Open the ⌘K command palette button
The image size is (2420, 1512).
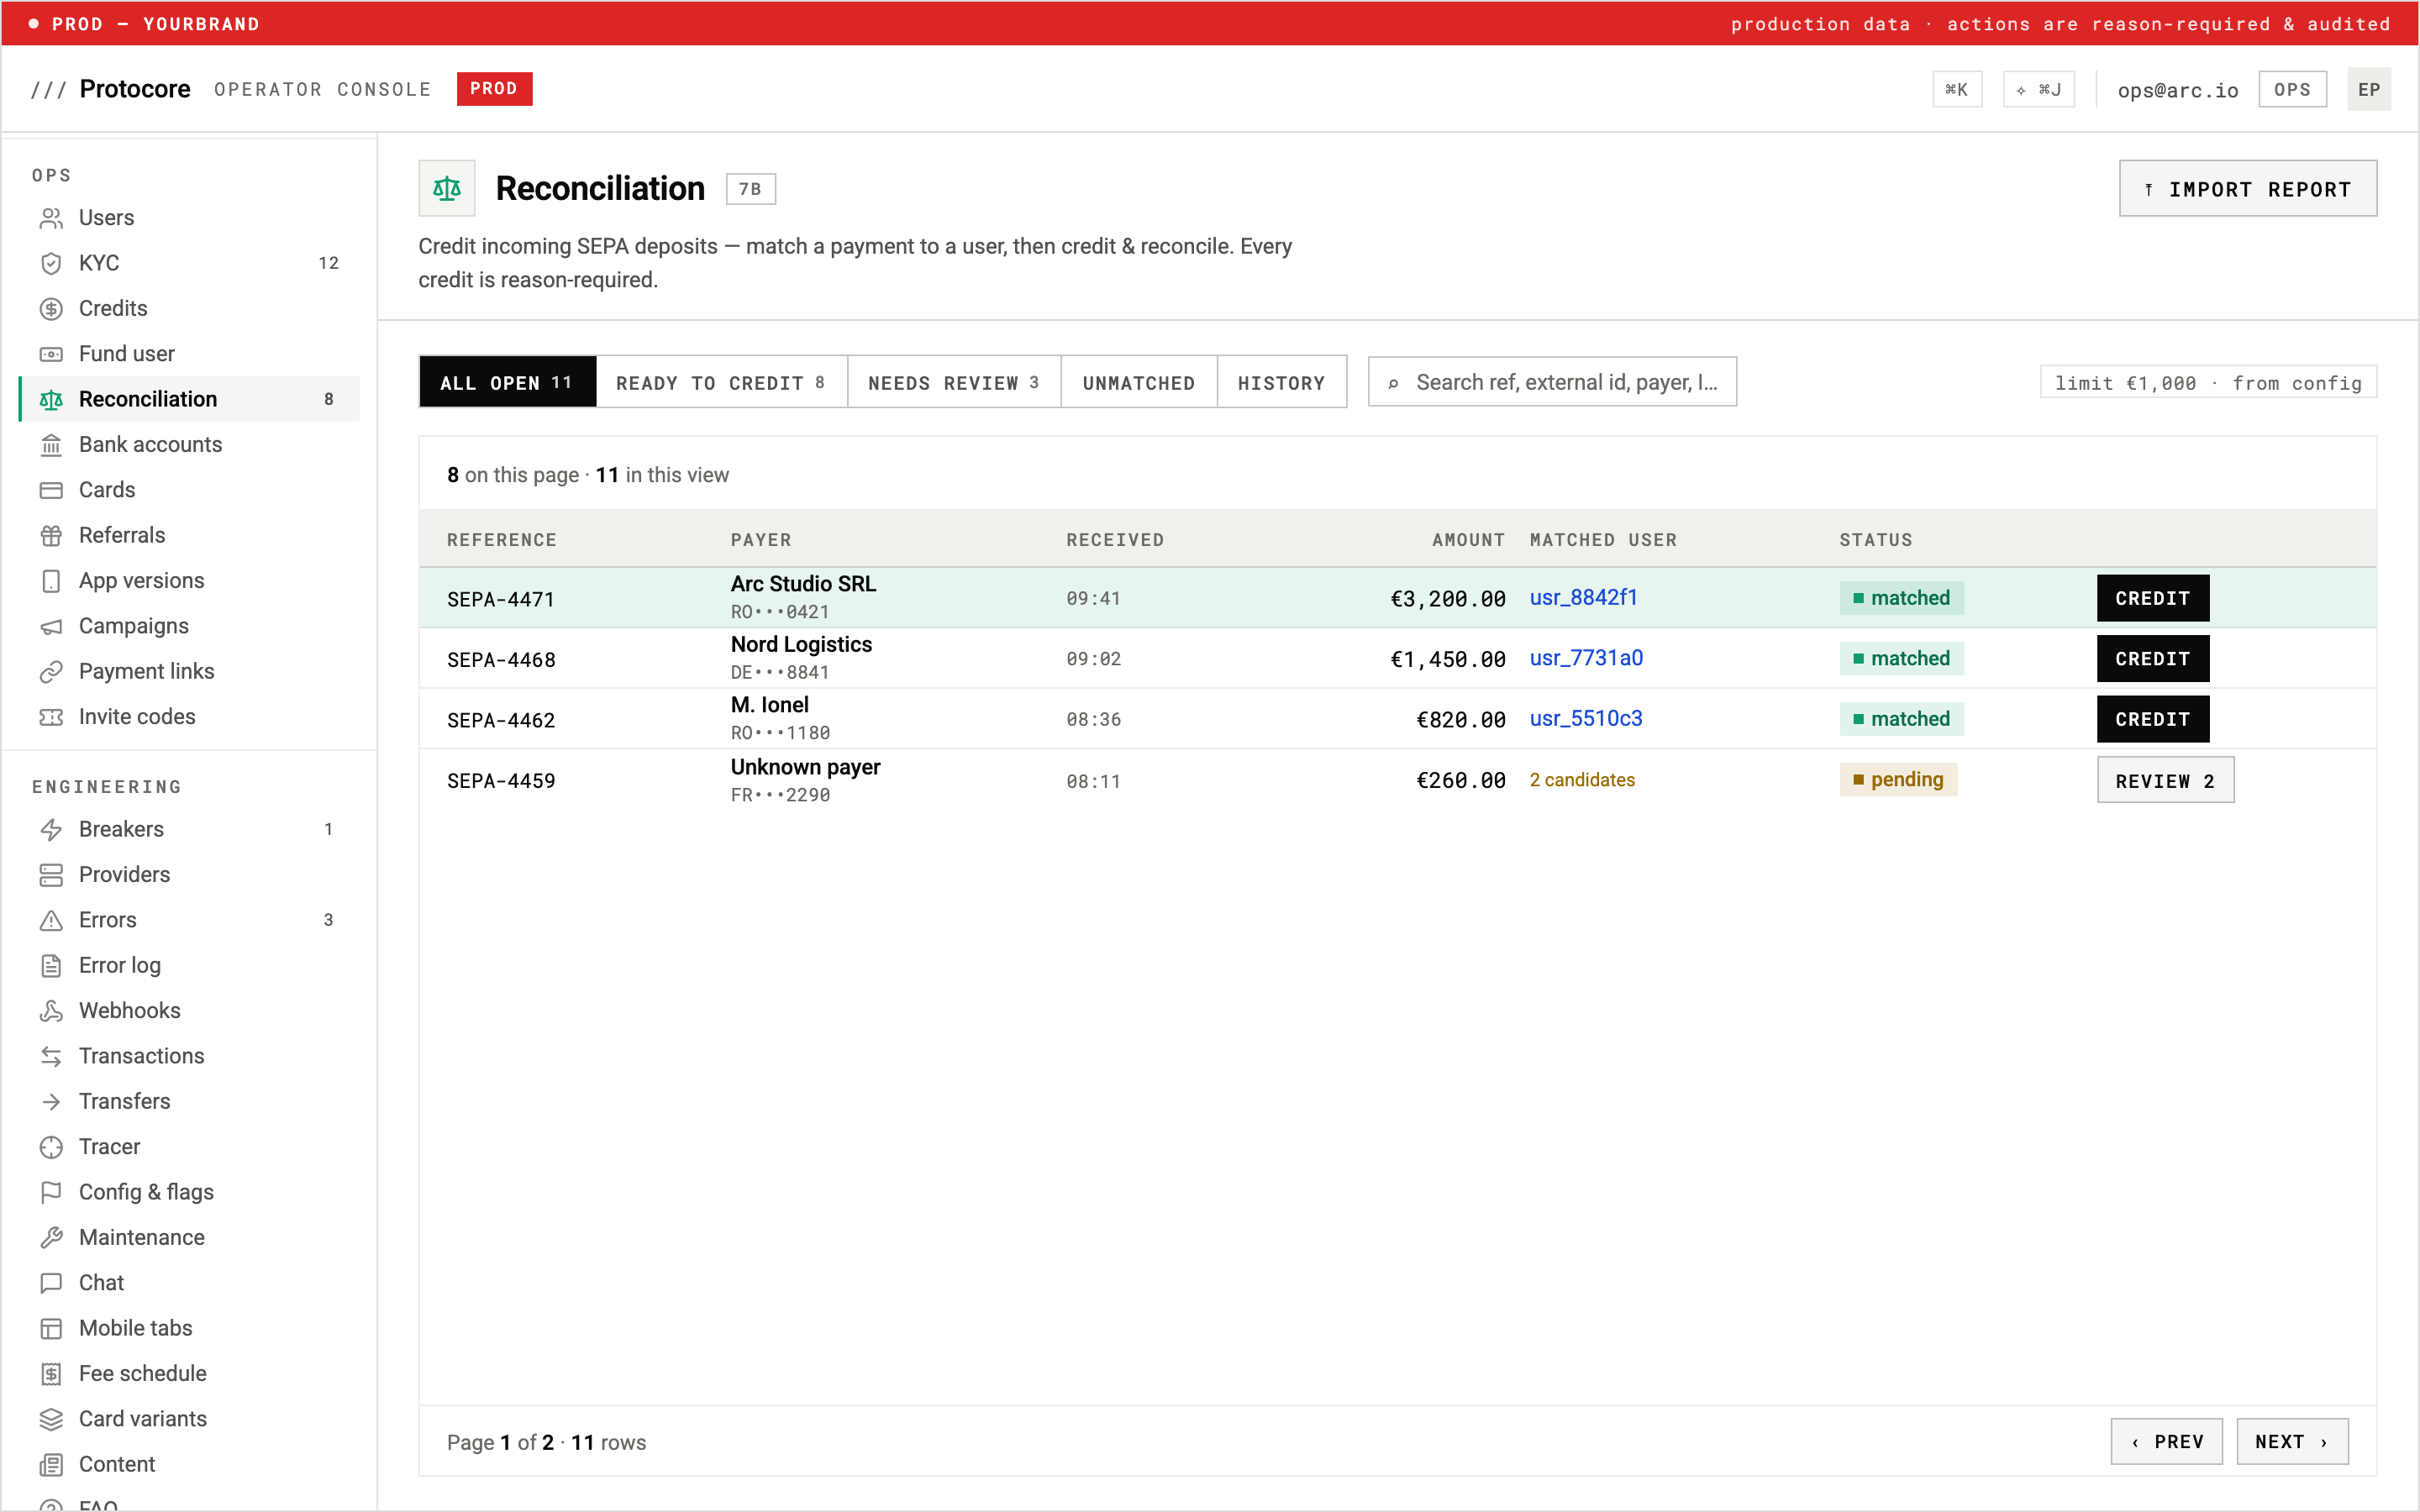[x=1957, y=90]
